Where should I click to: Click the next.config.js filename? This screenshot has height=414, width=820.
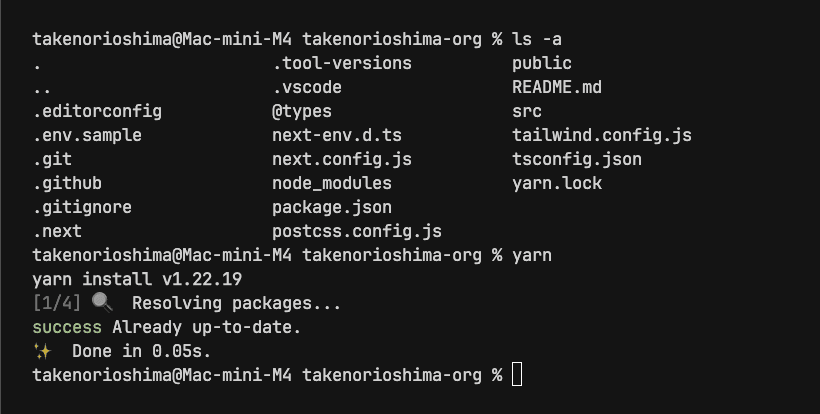(x=342, y=159)
